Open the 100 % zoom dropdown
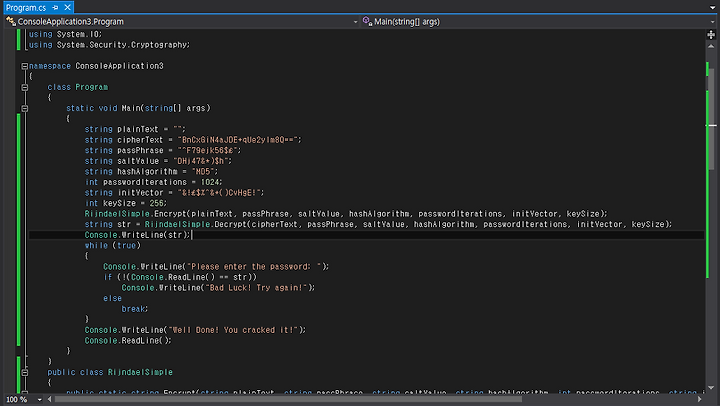This screenshot has height=406, width=720. point(39,400)
